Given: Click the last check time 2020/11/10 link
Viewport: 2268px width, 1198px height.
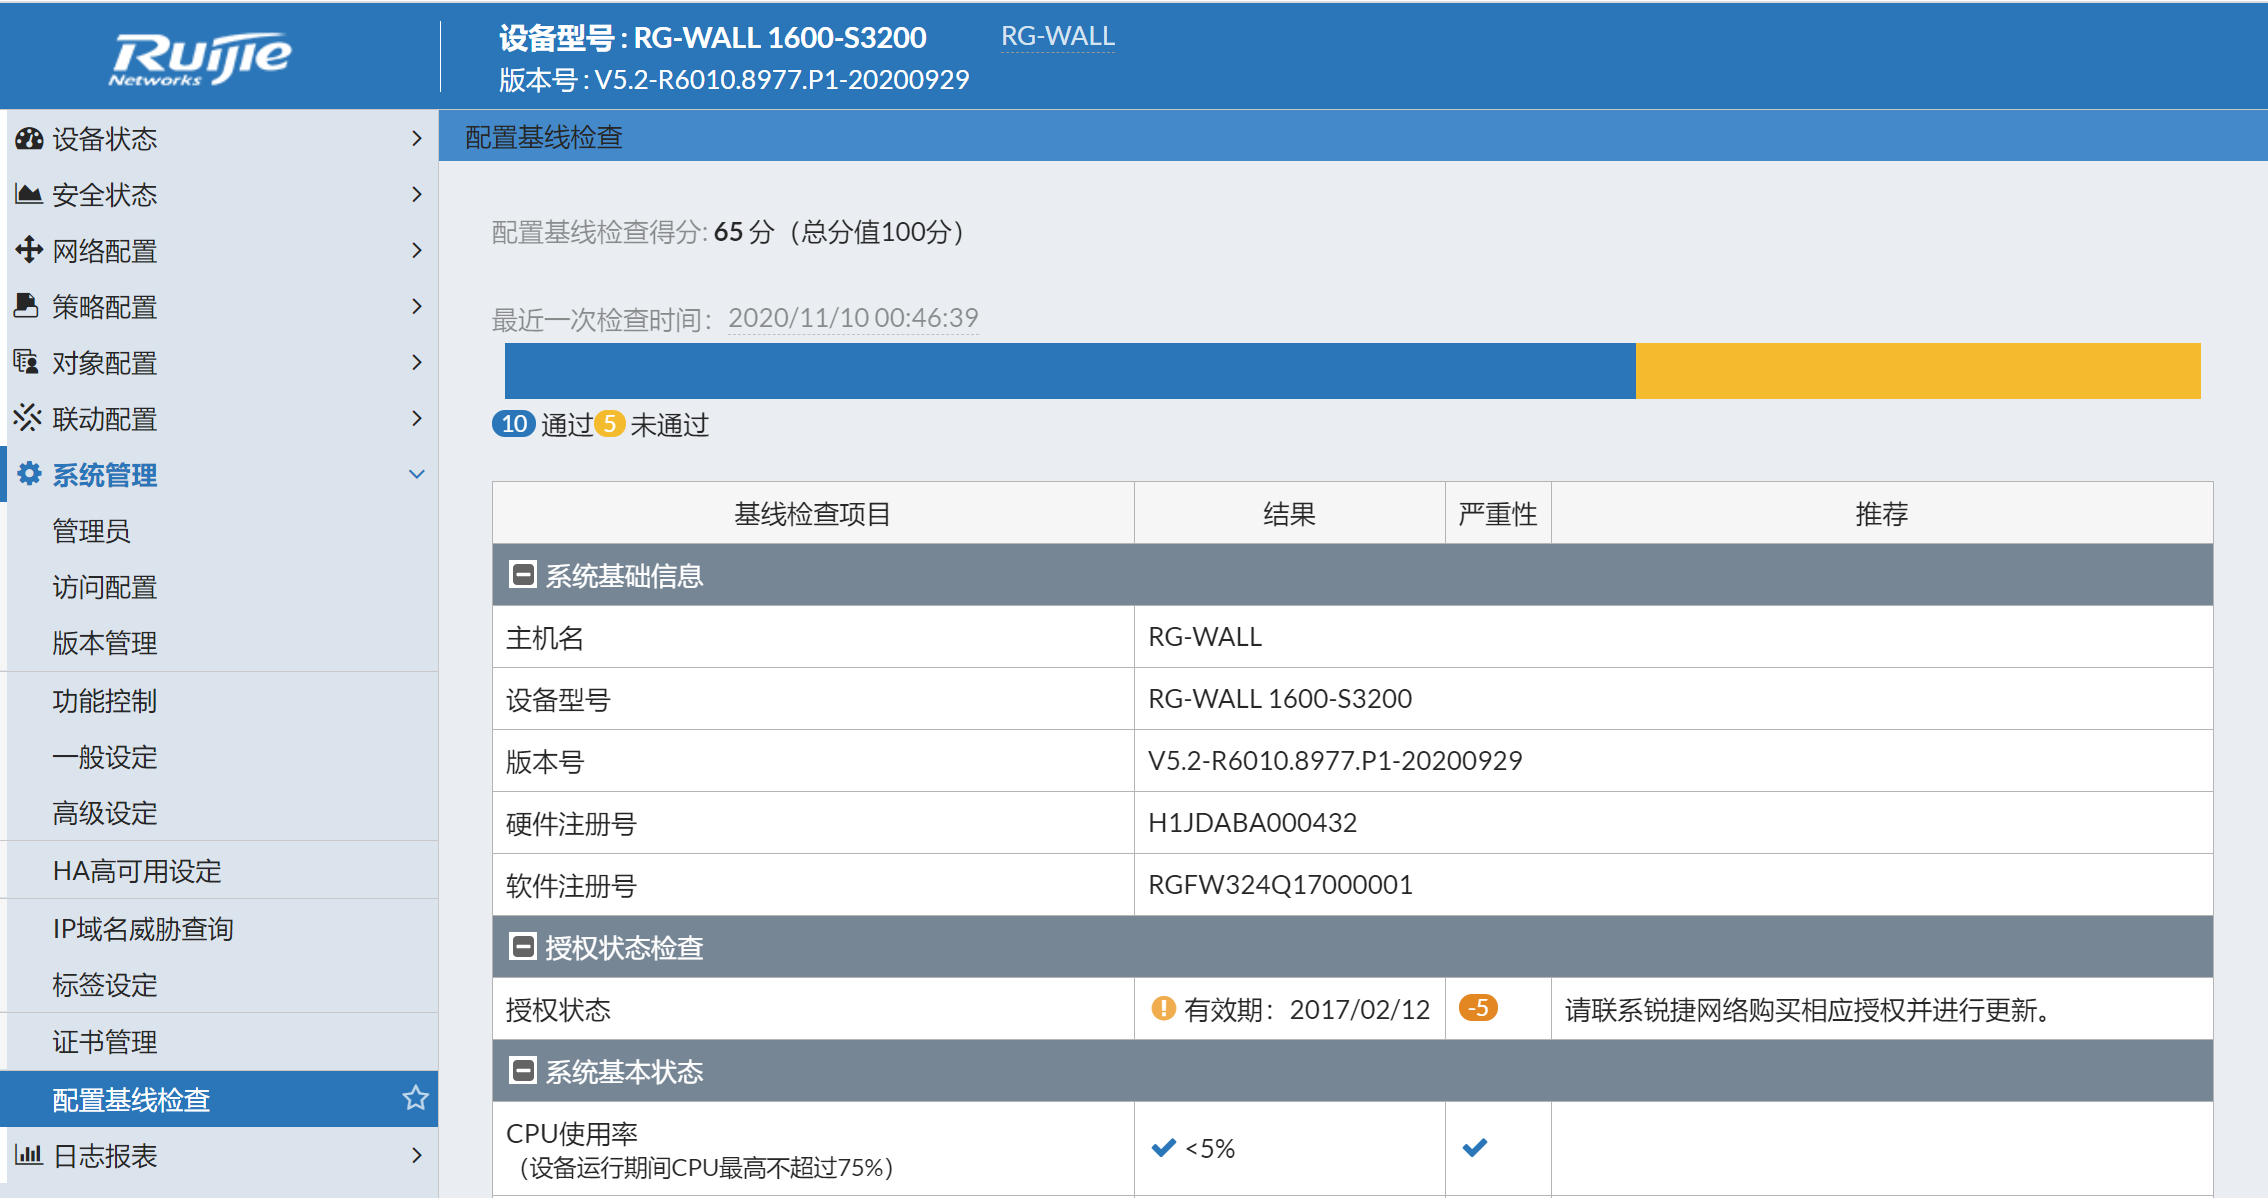Looking at the screenshot, I should [x=852, y=318].
